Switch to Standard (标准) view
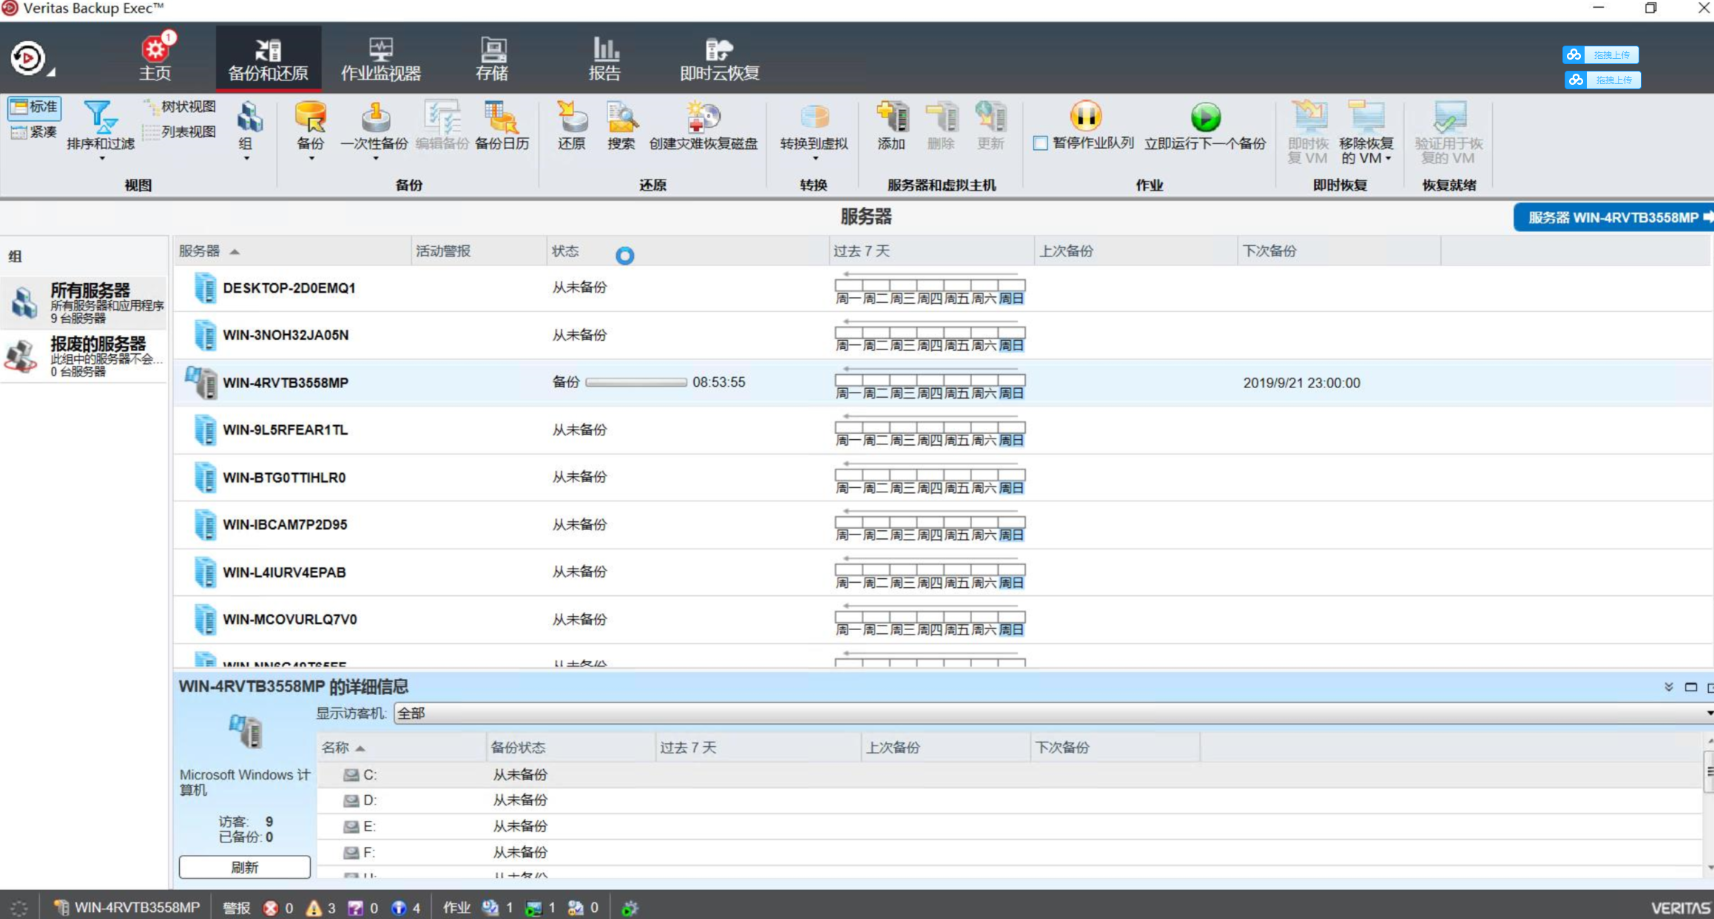The image size is (1714, 919). tap(34, 107)
